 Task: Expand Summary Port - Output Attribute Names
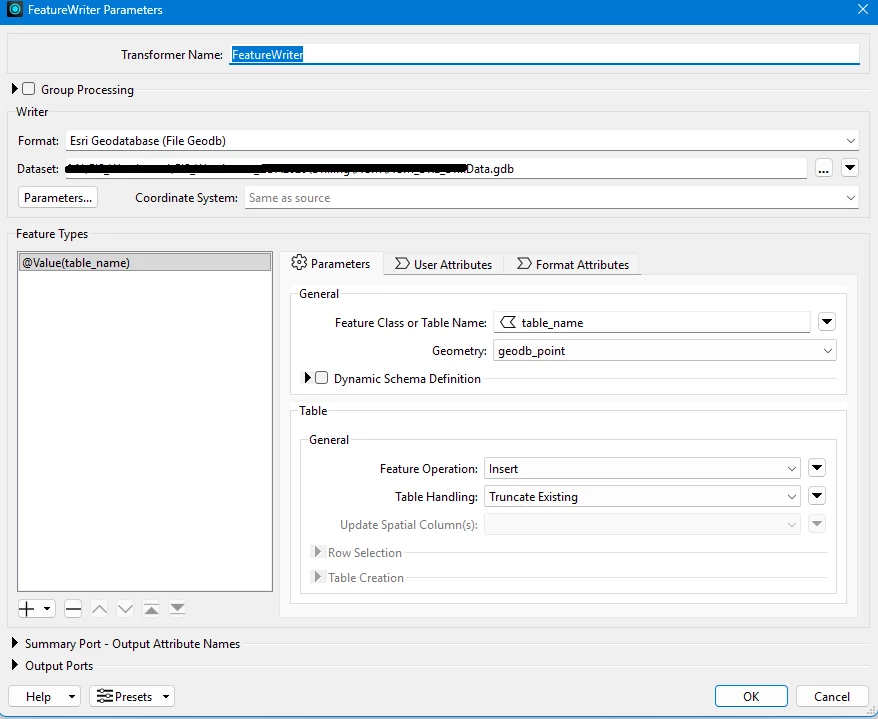click(15, 643)
